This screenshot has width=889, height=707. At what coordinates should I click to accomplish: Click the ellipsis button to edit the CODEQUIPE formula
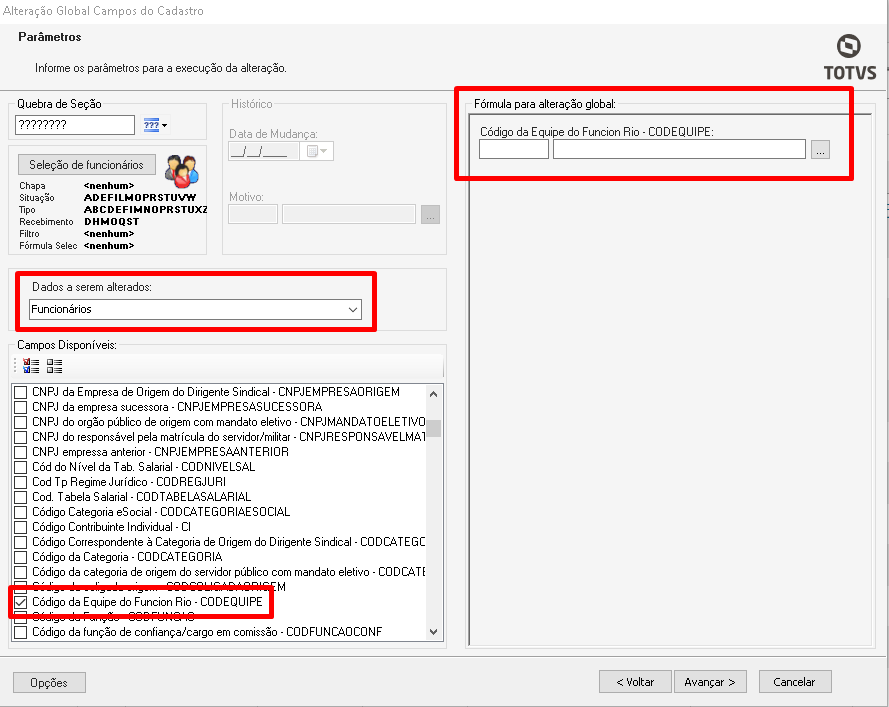[820, 148]
